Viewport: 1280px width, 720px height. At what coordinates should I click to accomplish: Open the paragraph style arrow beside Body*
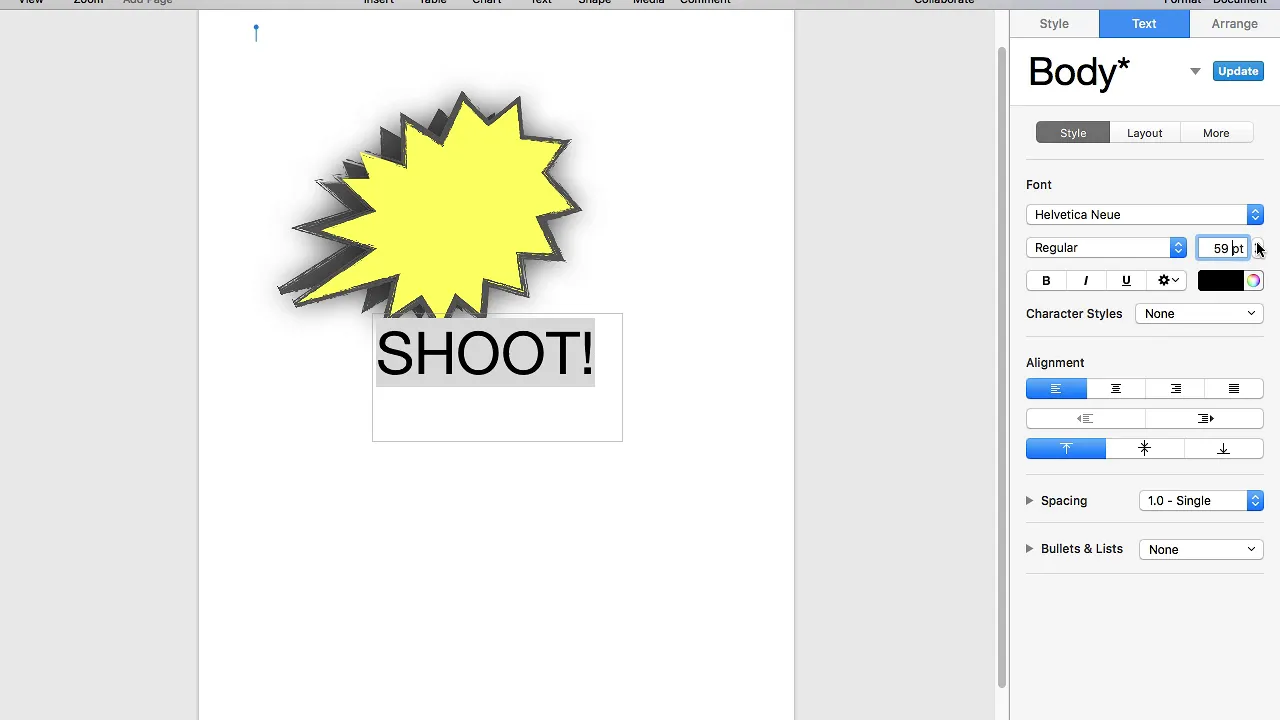[1195, 72]
